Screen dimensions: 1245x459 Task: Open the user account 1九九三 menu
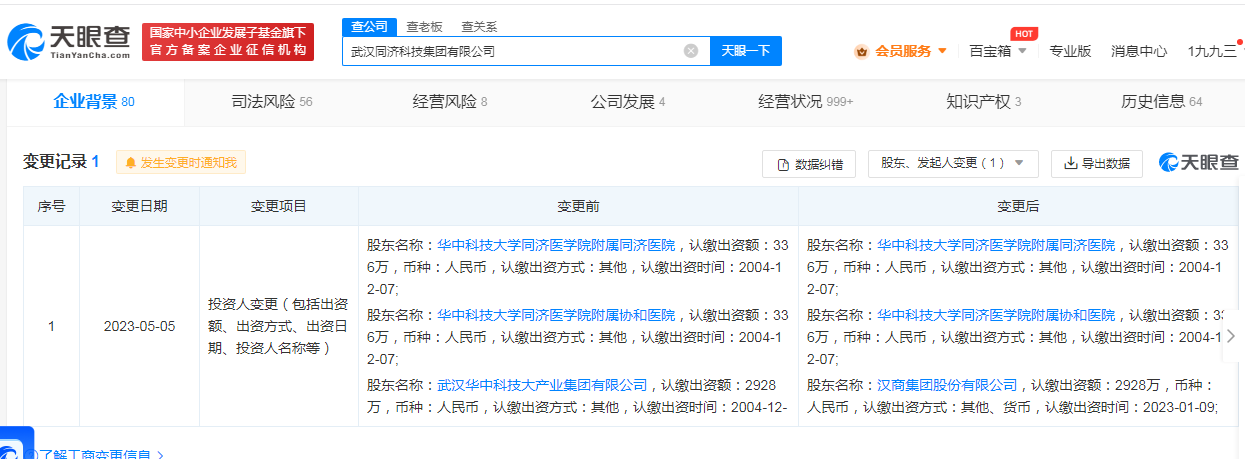pyautogui.click(x=1212, y=51)
